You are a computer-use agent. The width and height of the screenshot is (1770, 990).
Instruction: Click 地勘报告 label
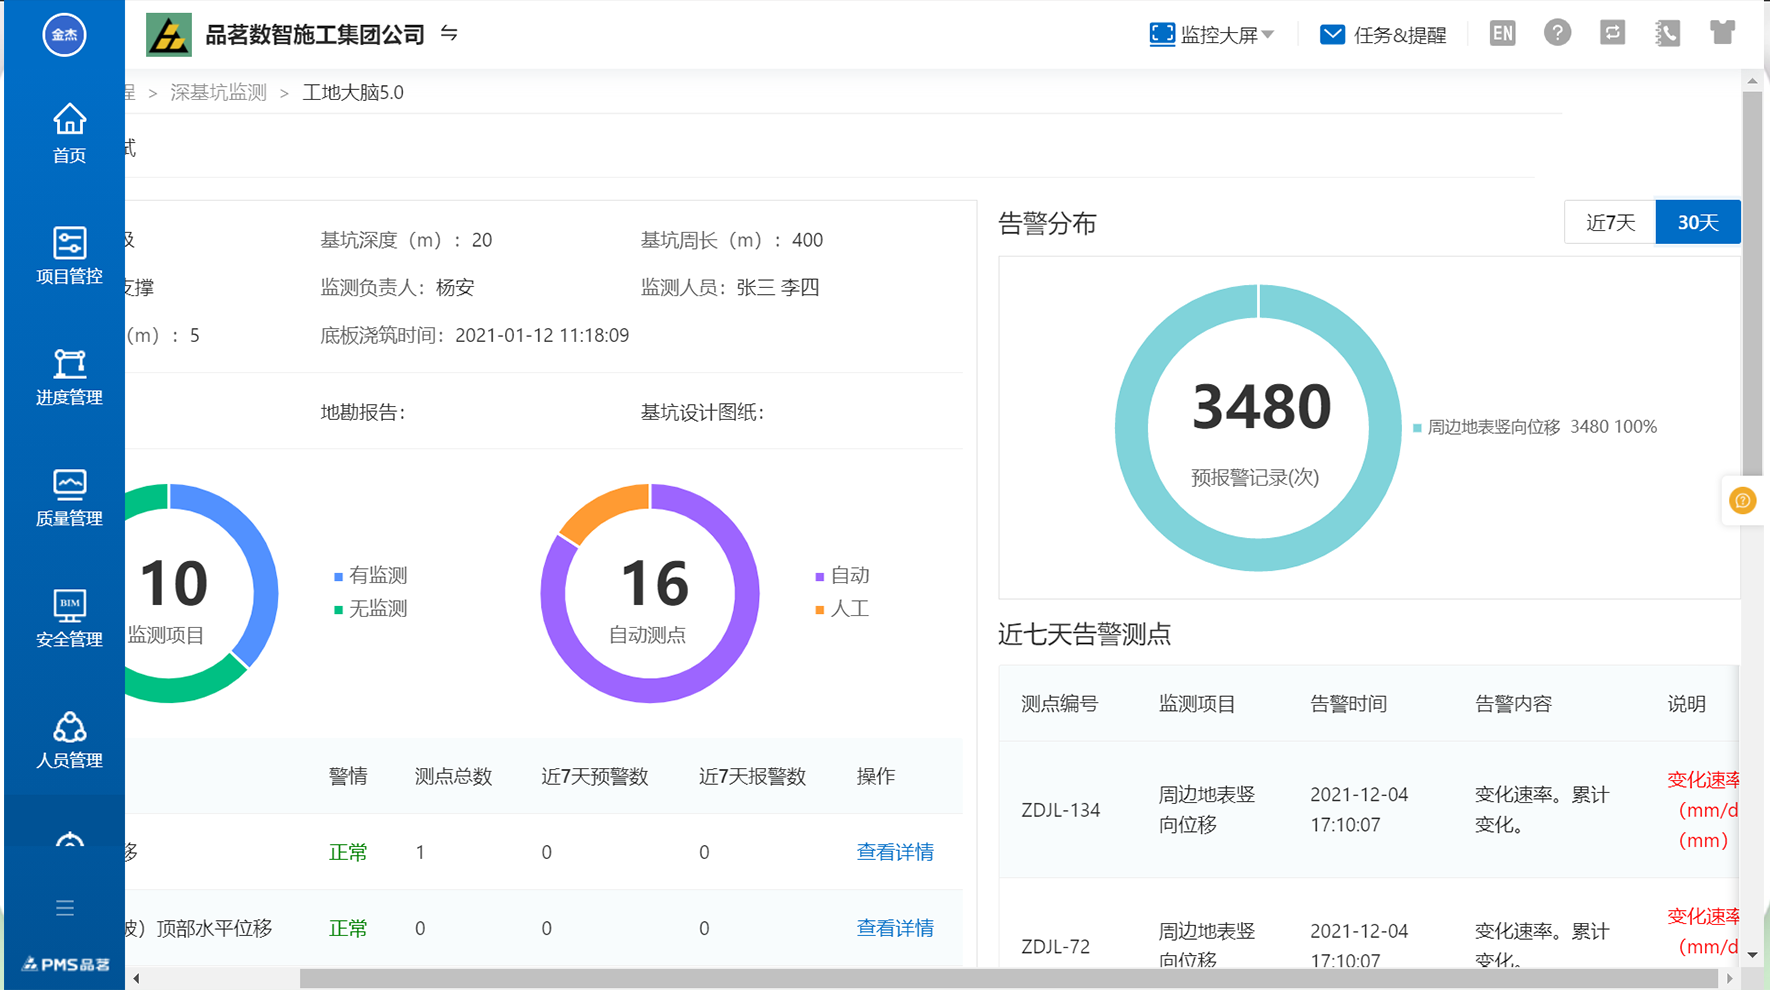click(x=363, y=412)
